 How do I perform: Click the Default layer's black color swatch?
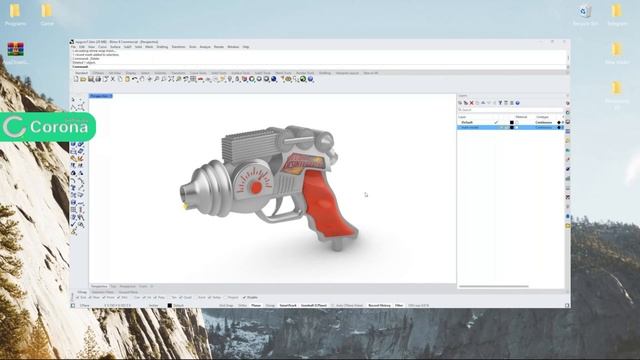pos(511,122)
